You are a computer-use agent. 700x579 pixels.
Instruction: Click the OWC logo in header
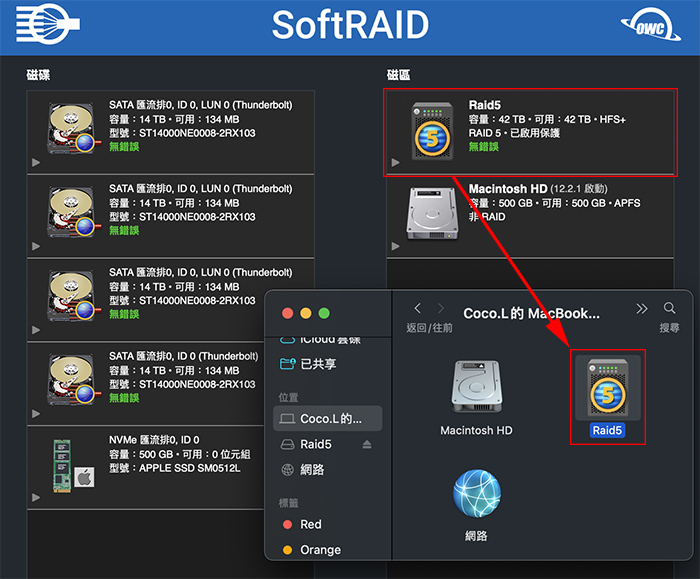pyautogui.click(x=651, y=25)
